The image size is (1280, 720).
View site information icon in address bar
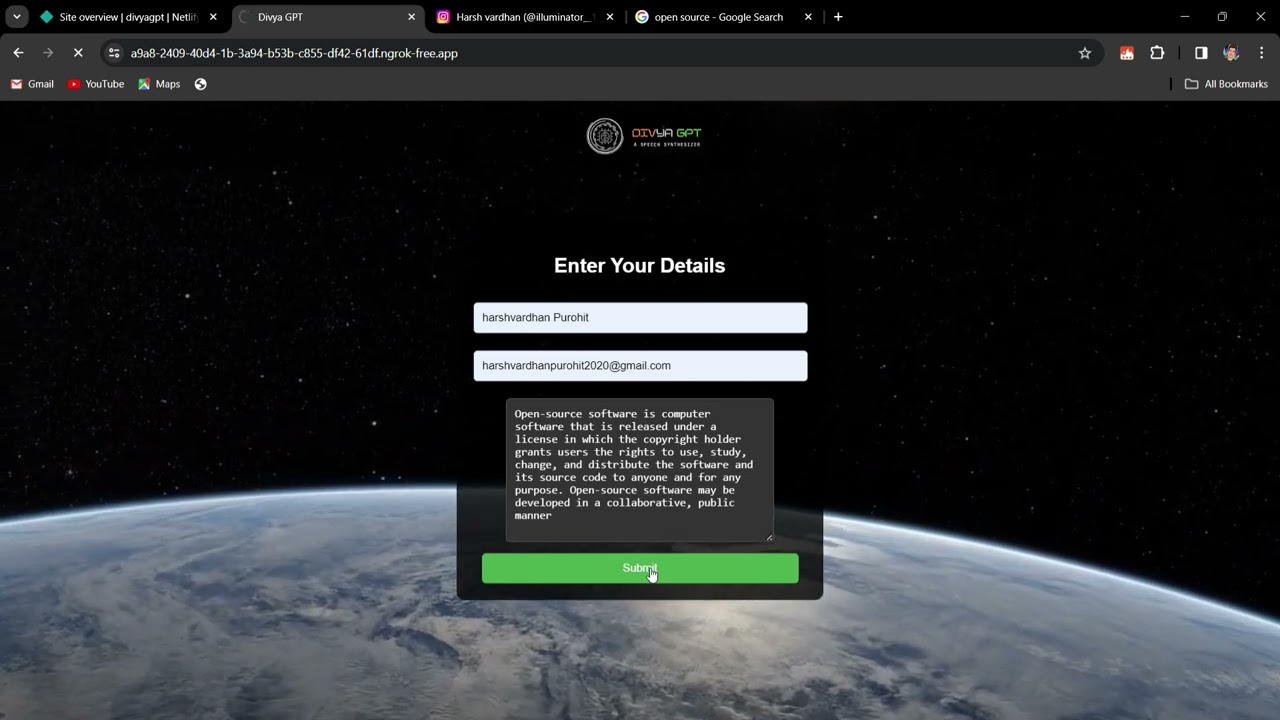pyautogui.click(x=114, y=53)
